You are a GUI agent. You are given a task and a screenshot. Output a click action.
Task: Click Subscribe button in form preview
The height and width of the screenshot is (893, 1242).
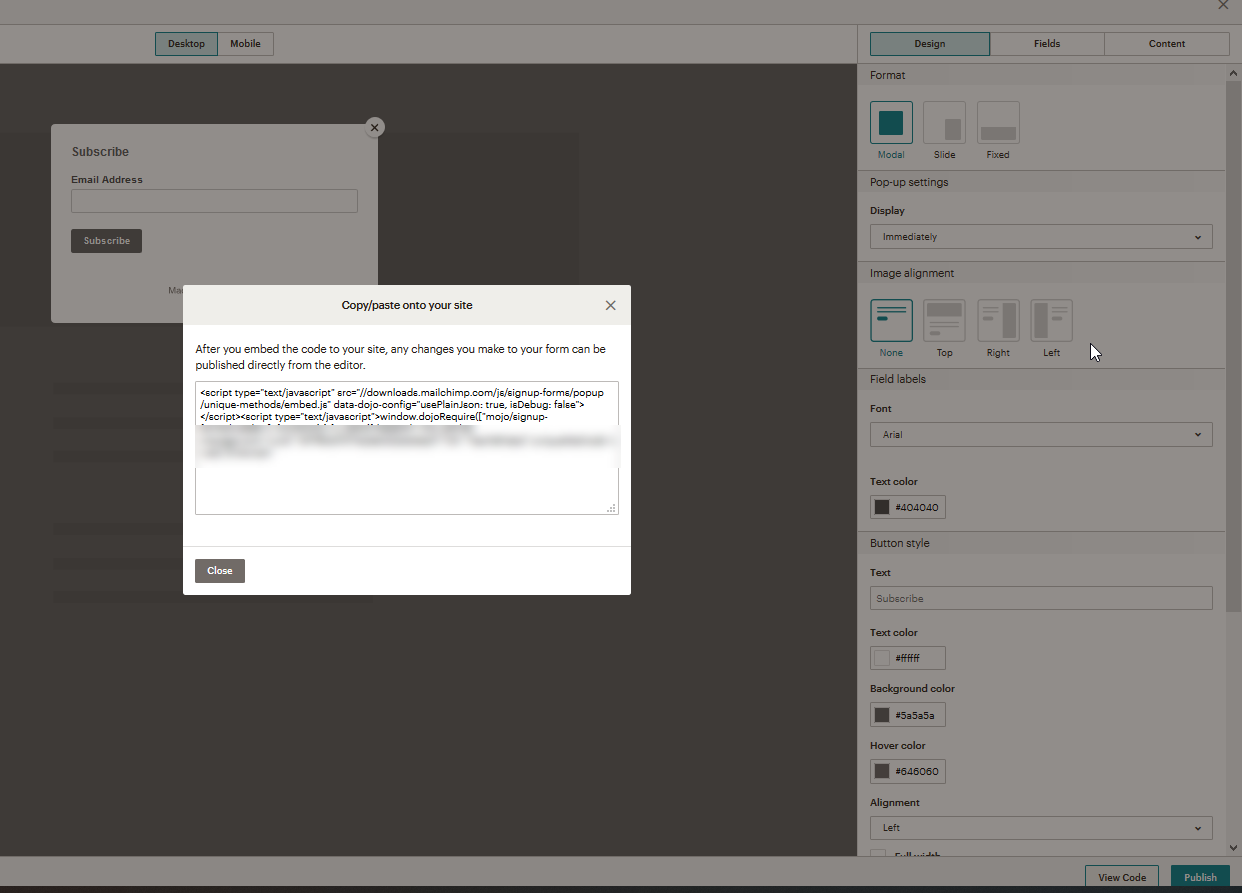tap(107, 241)
